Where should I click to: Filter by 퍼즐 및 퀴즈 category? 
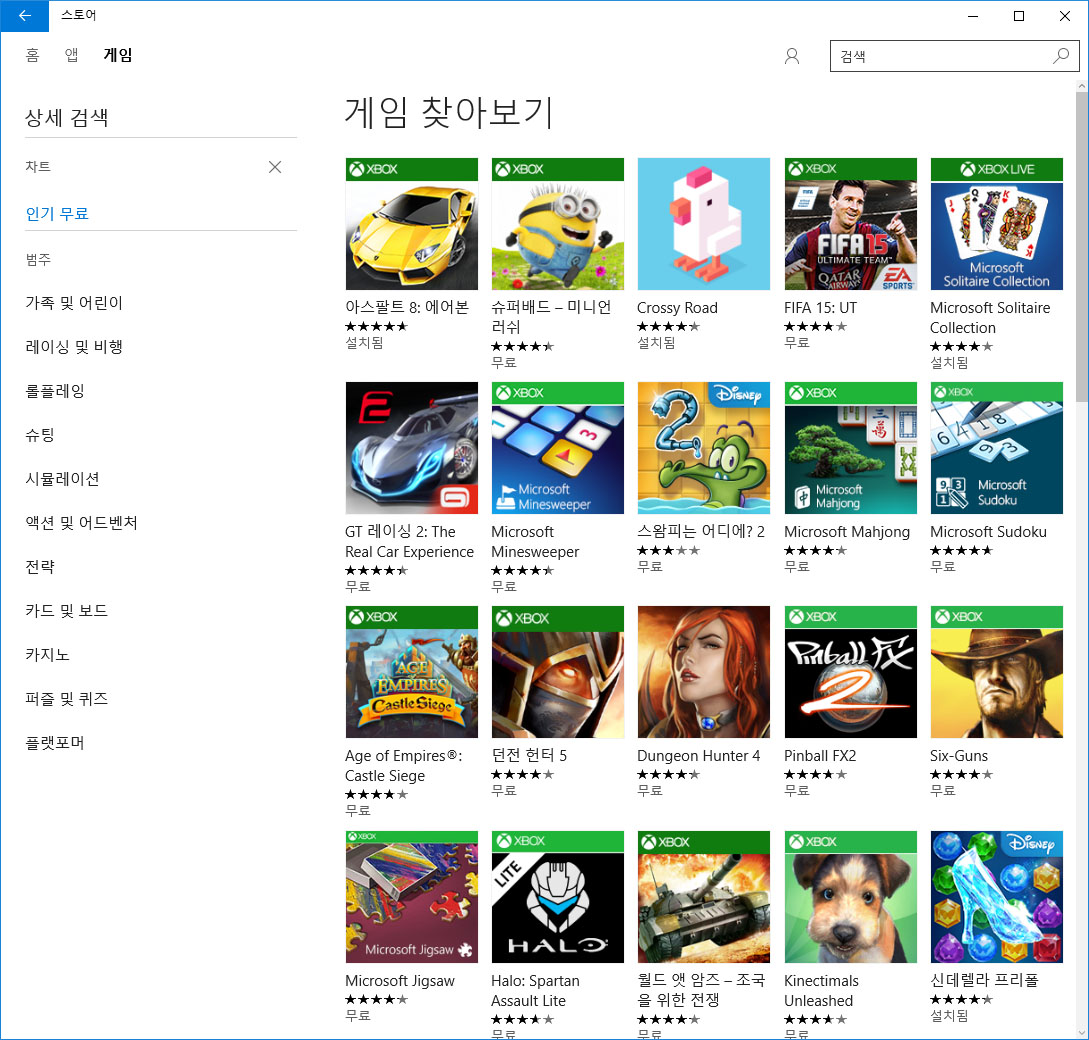(x=67, y=699)
